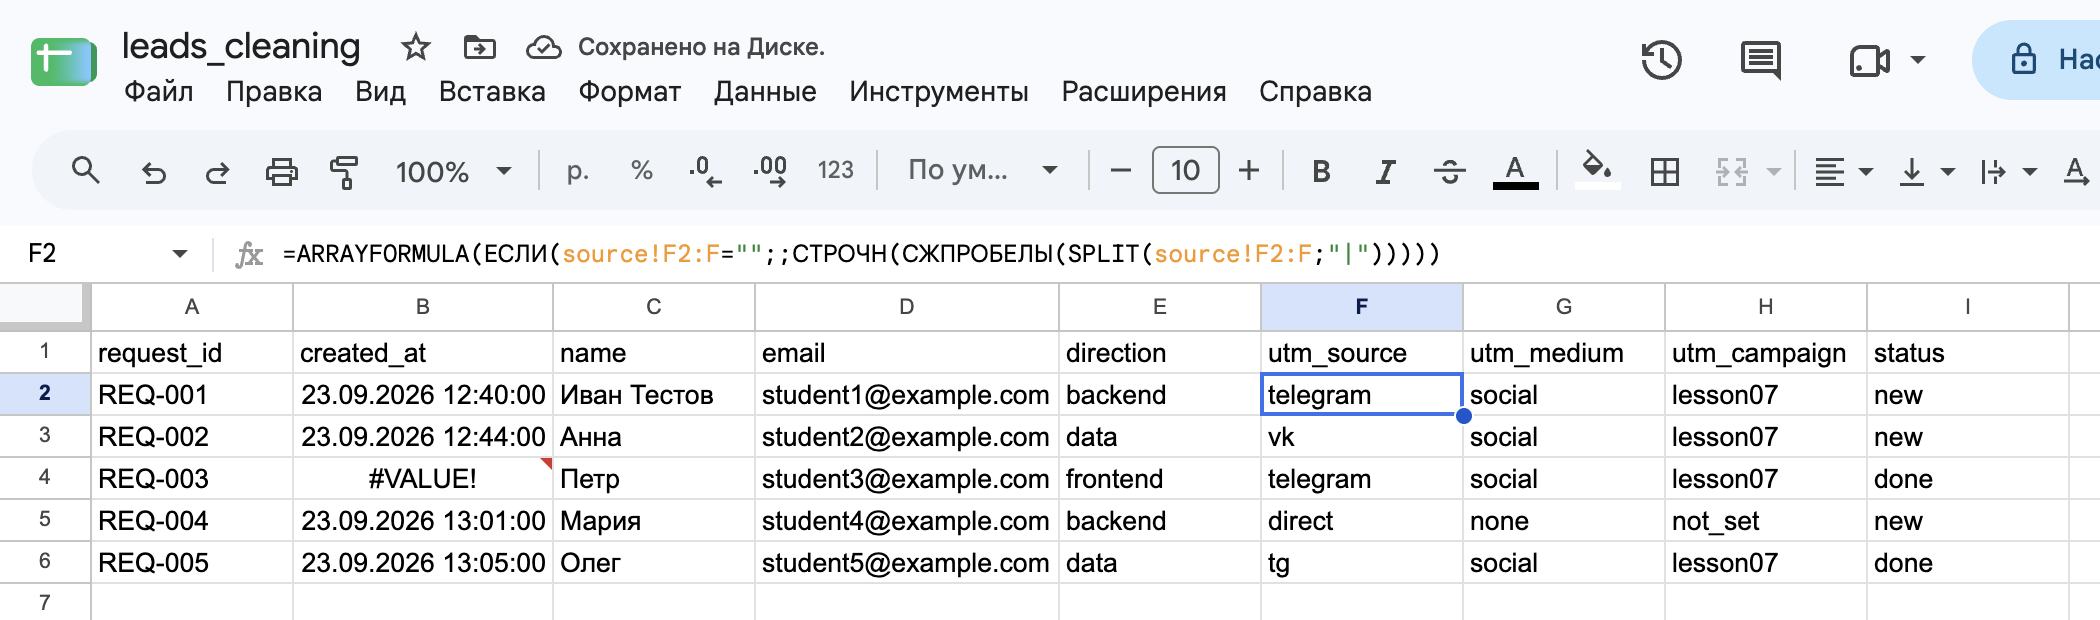Screen dimensions: 2100x620
Task: Star the leads_cleaning document
Action: pyautogui.click(x=415, y=47)
